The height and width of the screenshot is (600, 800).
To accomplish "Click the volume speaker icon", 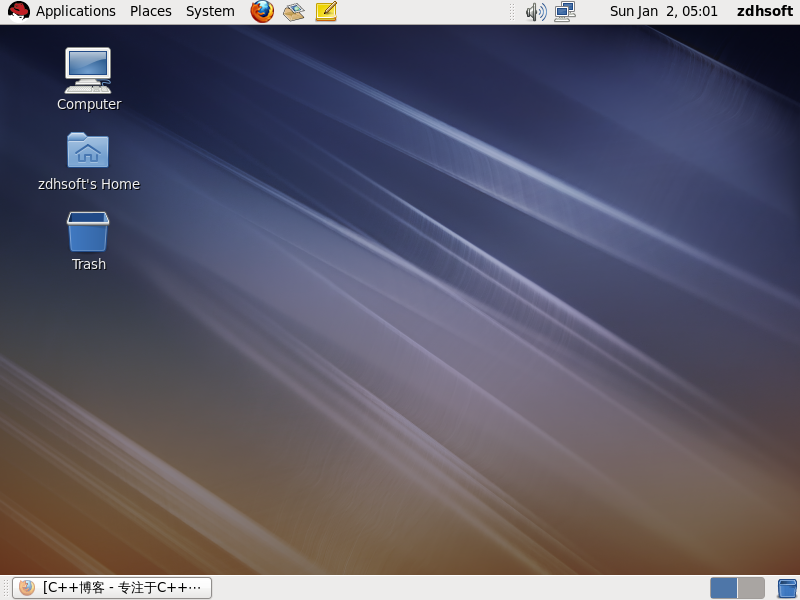I will [536, 11].
